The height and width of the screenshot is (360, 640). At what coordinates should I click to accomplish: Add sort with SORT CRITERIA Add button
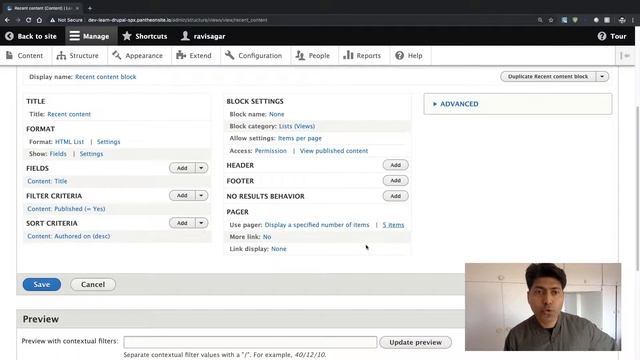tap(182, 223)
